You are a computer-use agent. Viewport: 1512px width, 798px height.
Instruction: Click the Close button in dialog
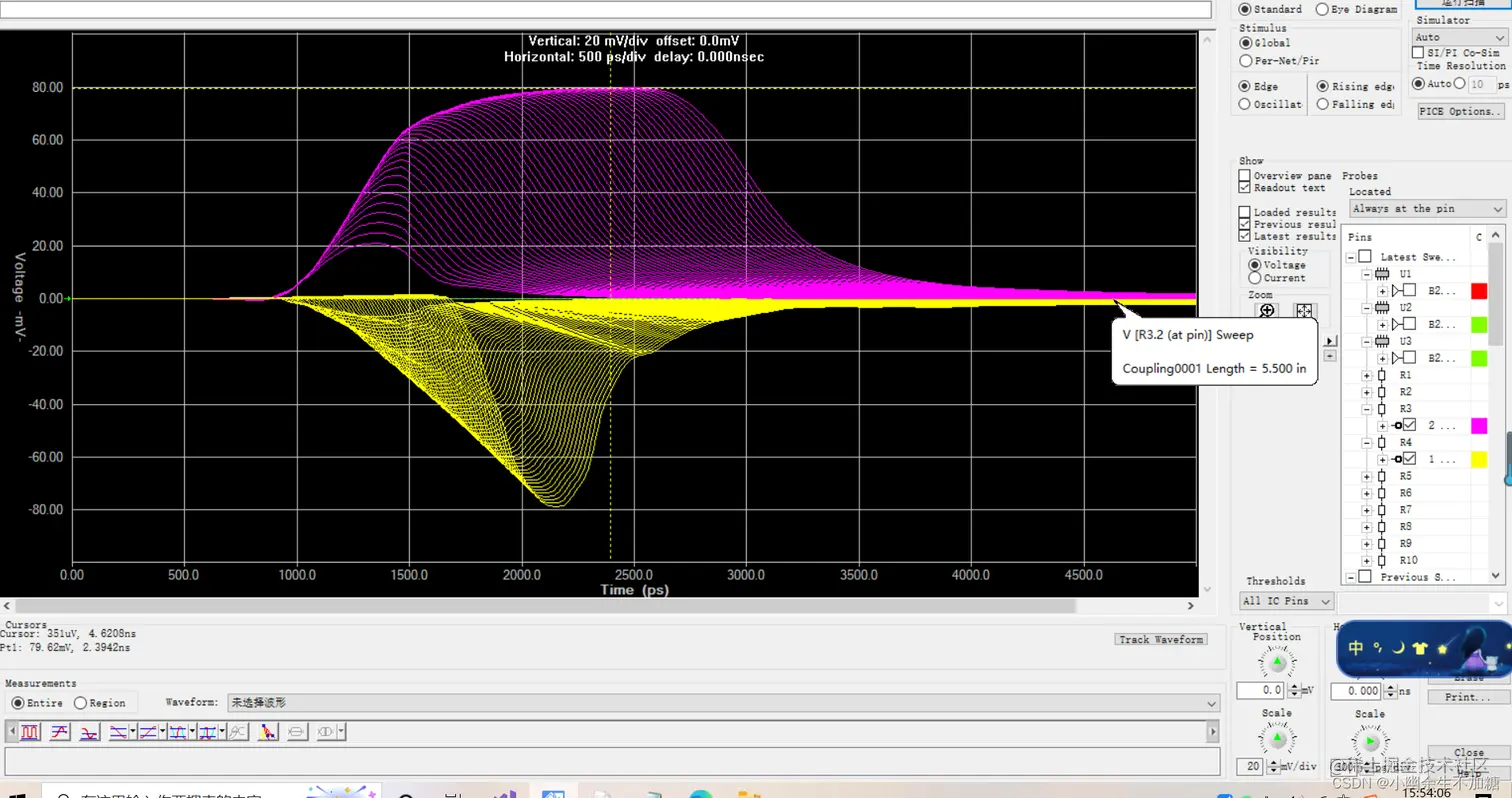[1469, 752]
